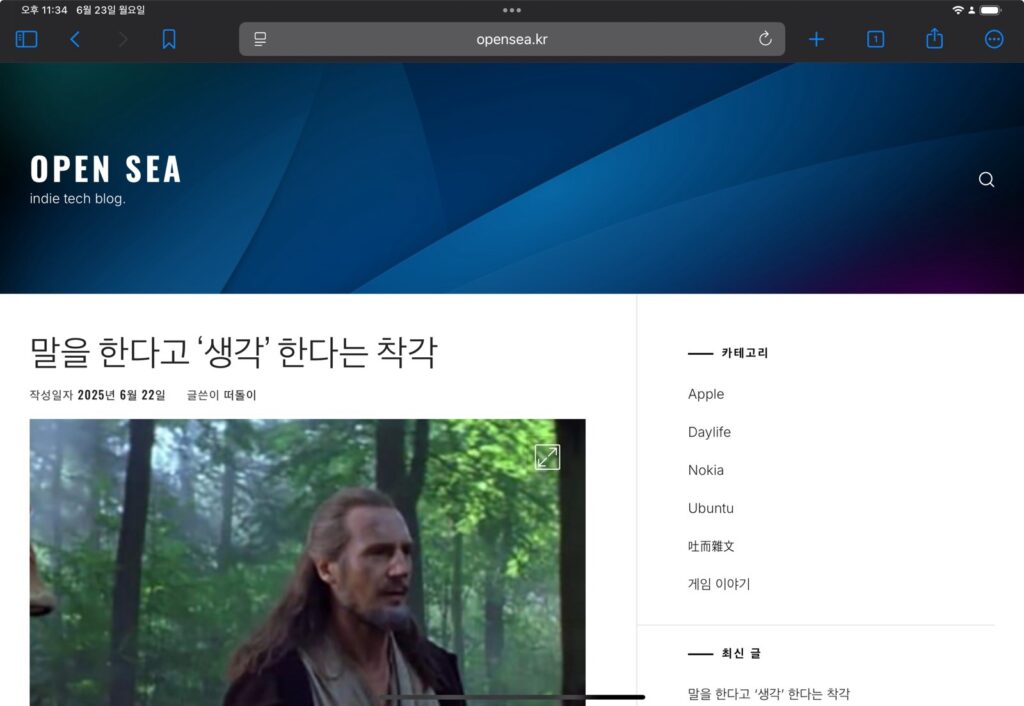Select the 'indie tech blog.' tagline text

[77, 199]
